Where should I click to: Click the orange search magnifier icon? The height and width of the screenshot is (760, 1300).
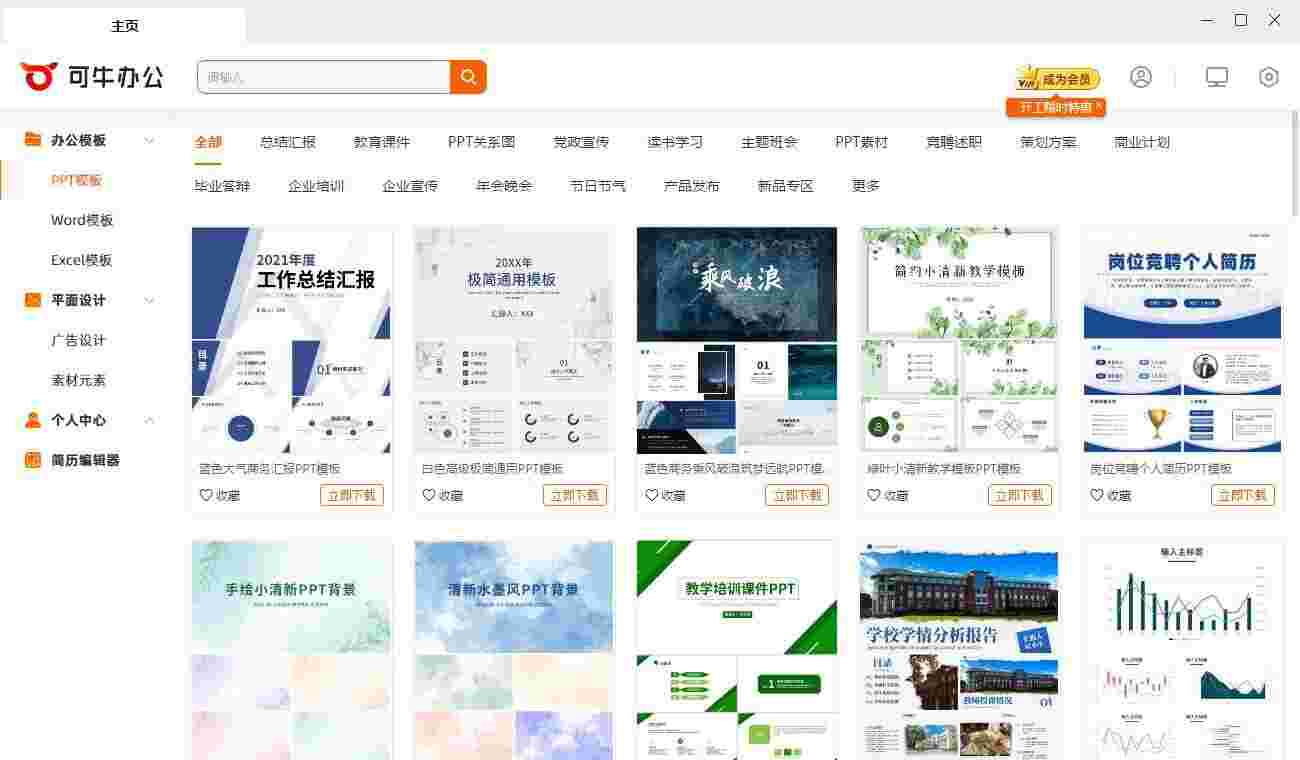(467, 76)
